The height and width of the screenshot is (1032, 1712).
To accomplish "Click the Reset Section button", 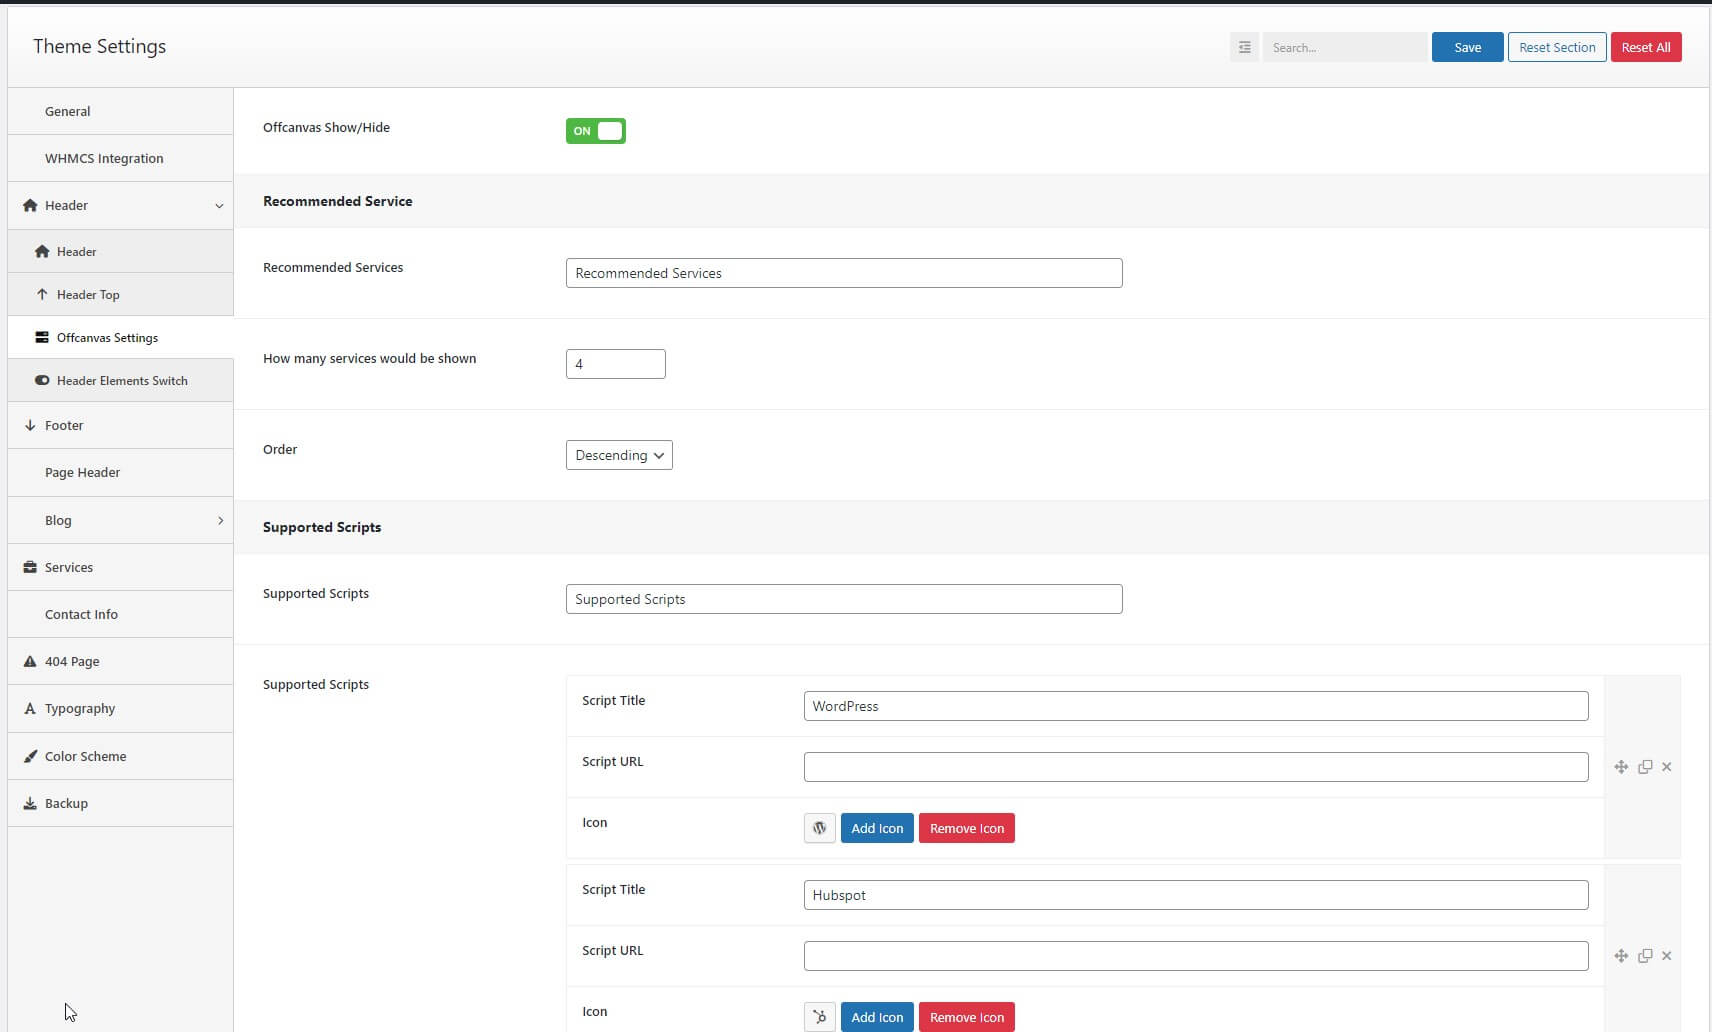I will [1557, 47].
